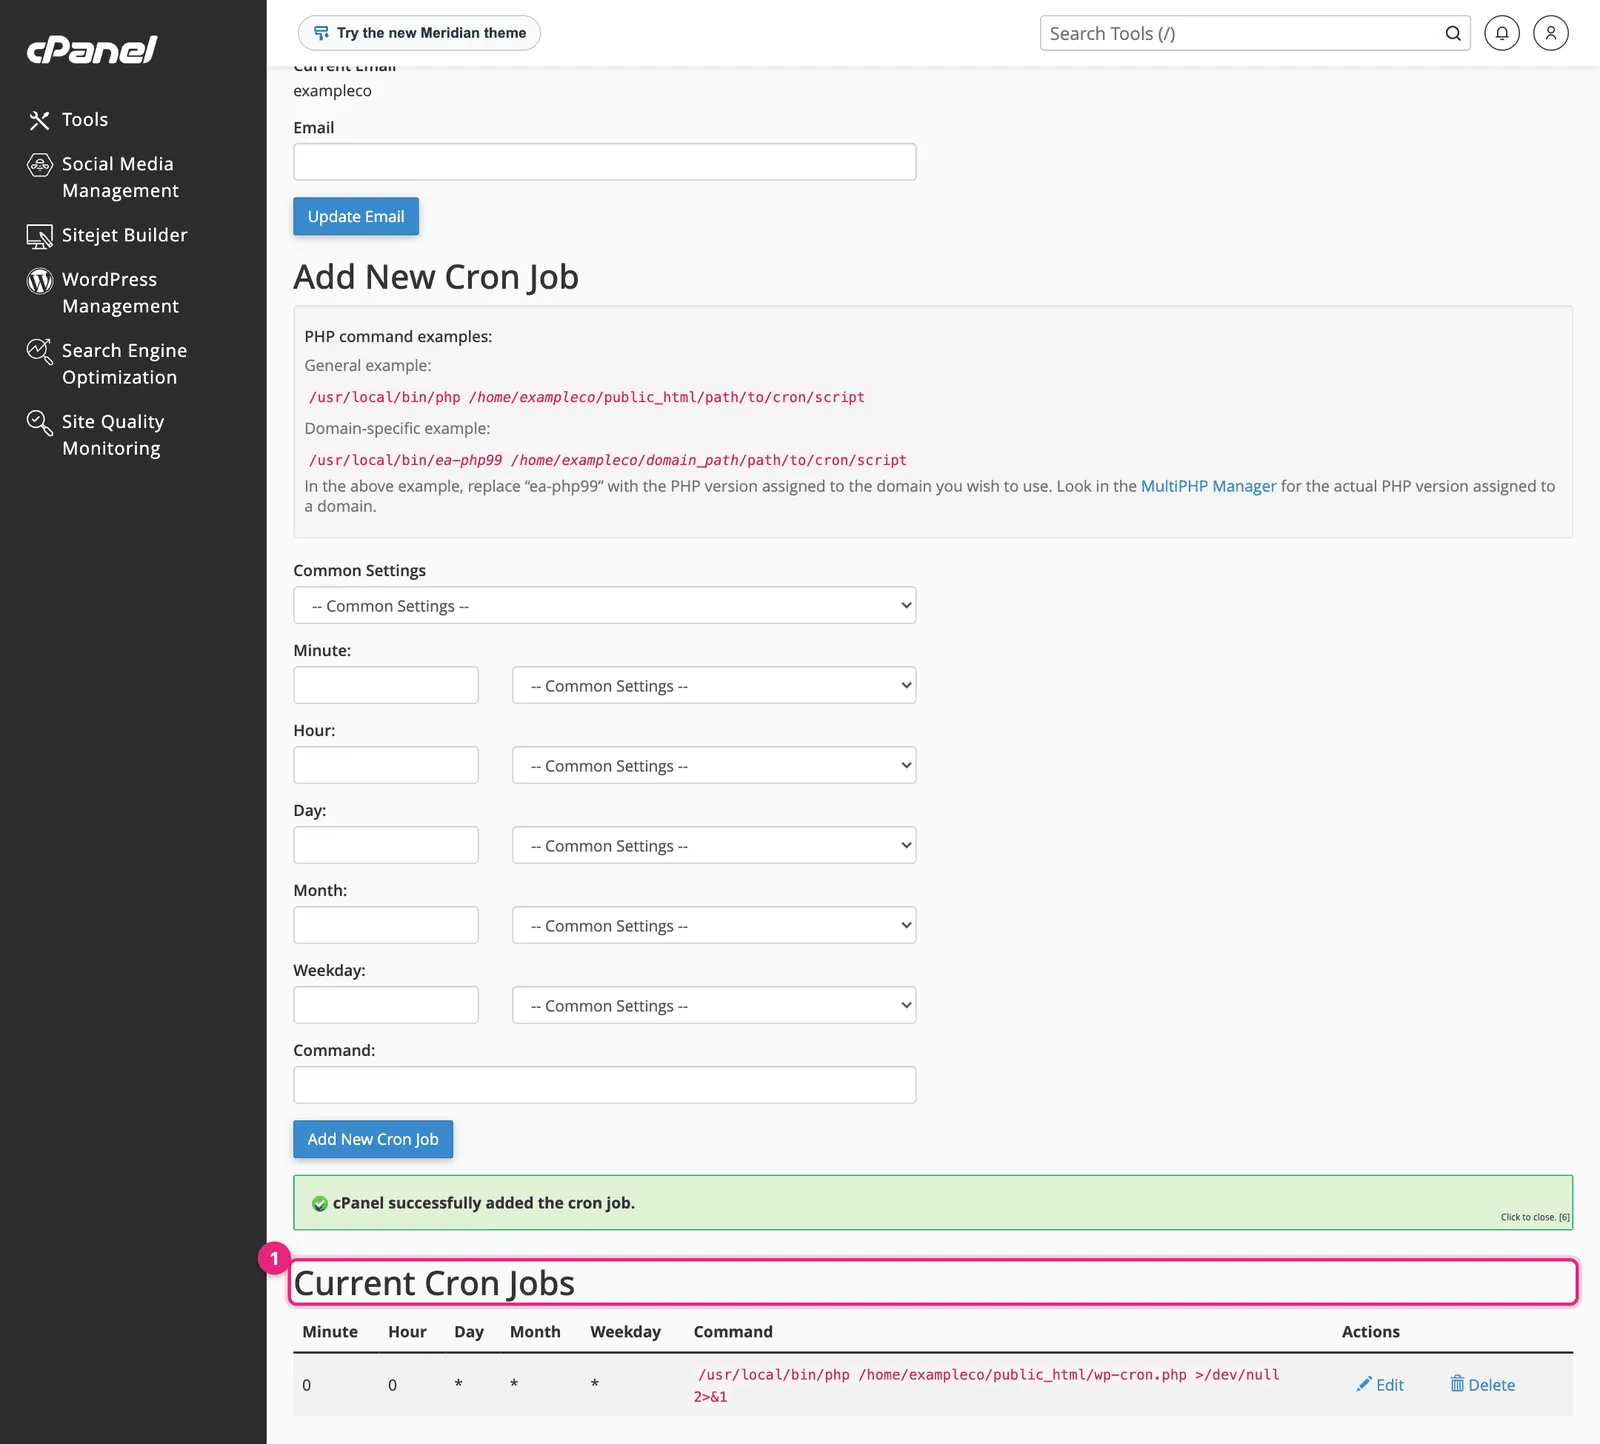The width and height of the screenshot is (1600, 1444).
Task: Open Tools in the sidebar
Action: 85,120
